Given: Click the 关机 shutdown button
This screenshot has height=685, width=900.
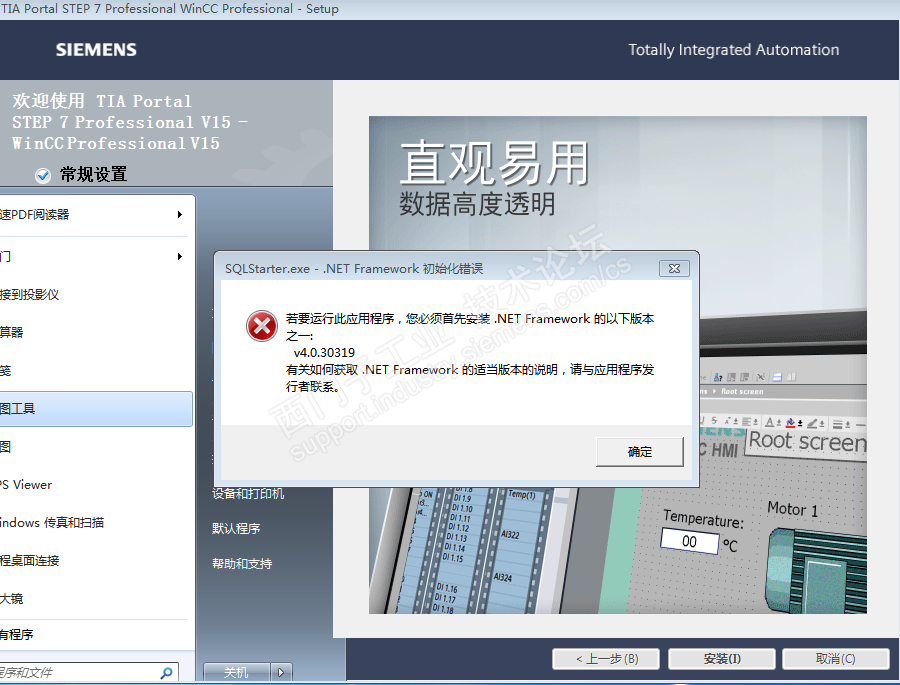Looking at the screenshot, I should click(236, 672).
